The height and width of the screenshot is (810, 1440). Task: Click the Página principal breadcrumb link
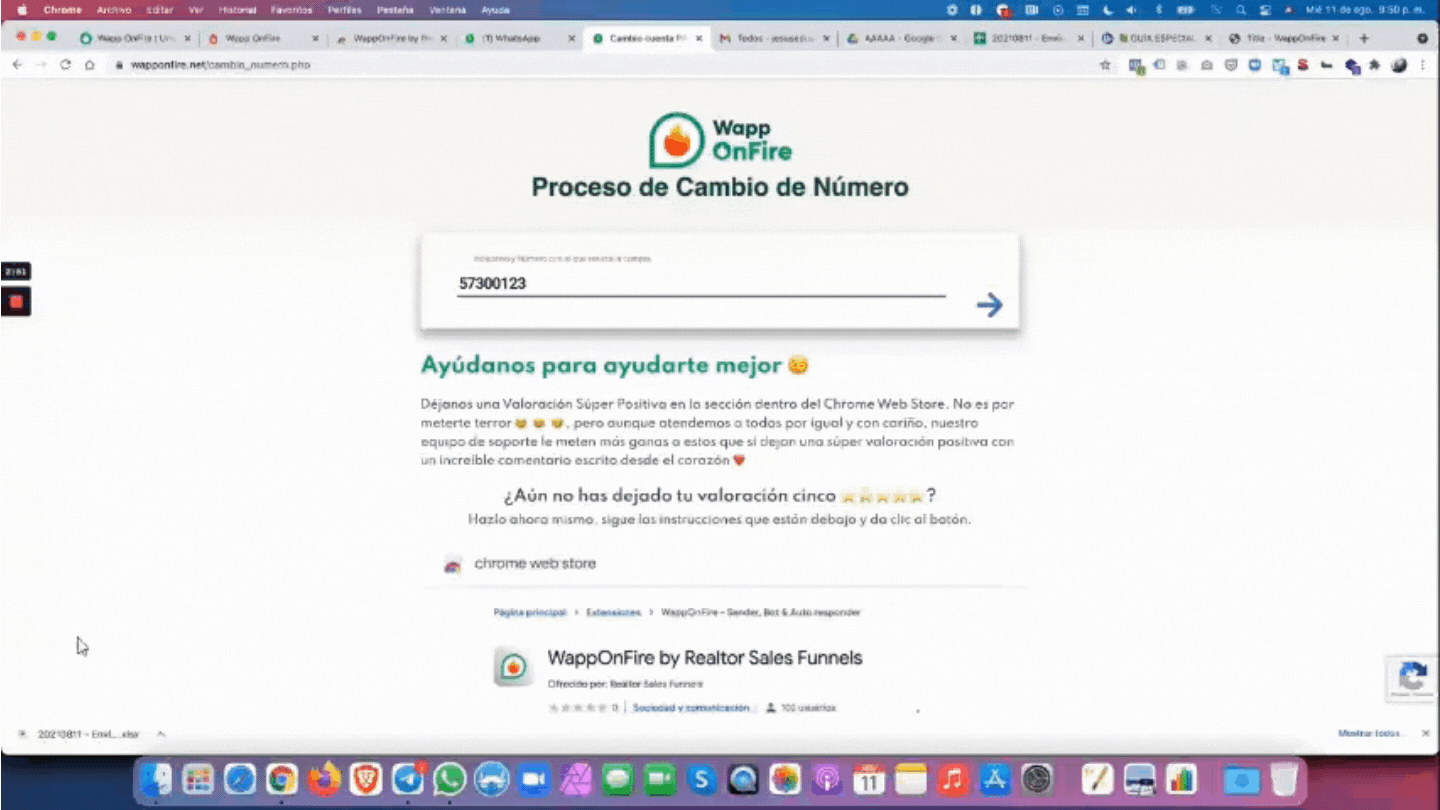click(x=530, y=612)
